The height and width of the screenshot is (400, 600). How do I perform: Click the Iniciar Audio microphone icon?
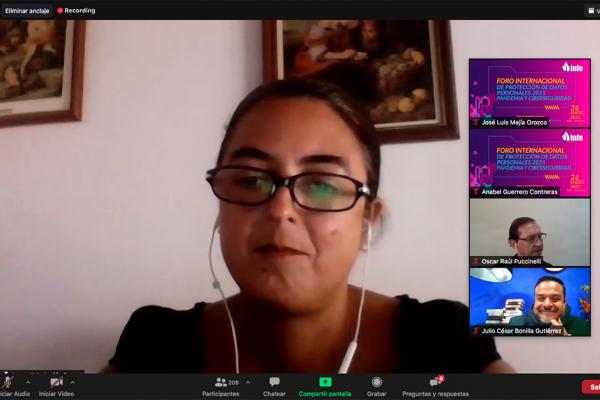coord(8,382)
